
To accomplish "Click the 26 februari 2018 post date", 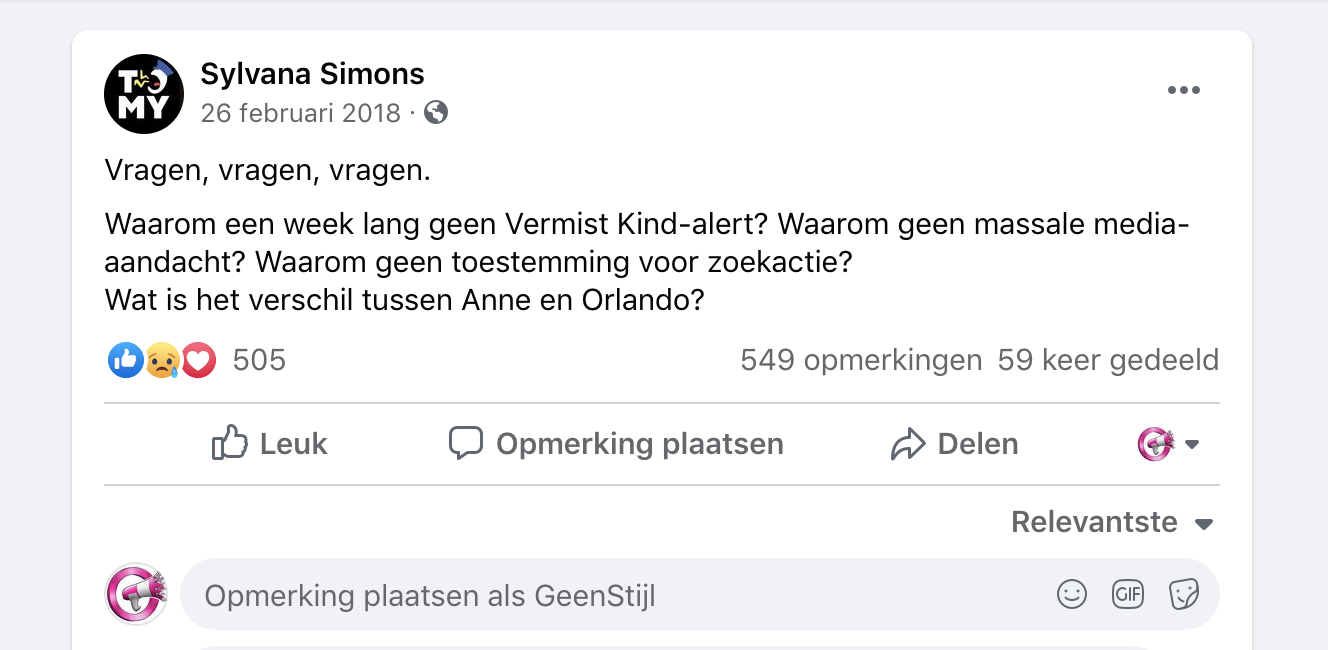I will click(x=300, y=113).
